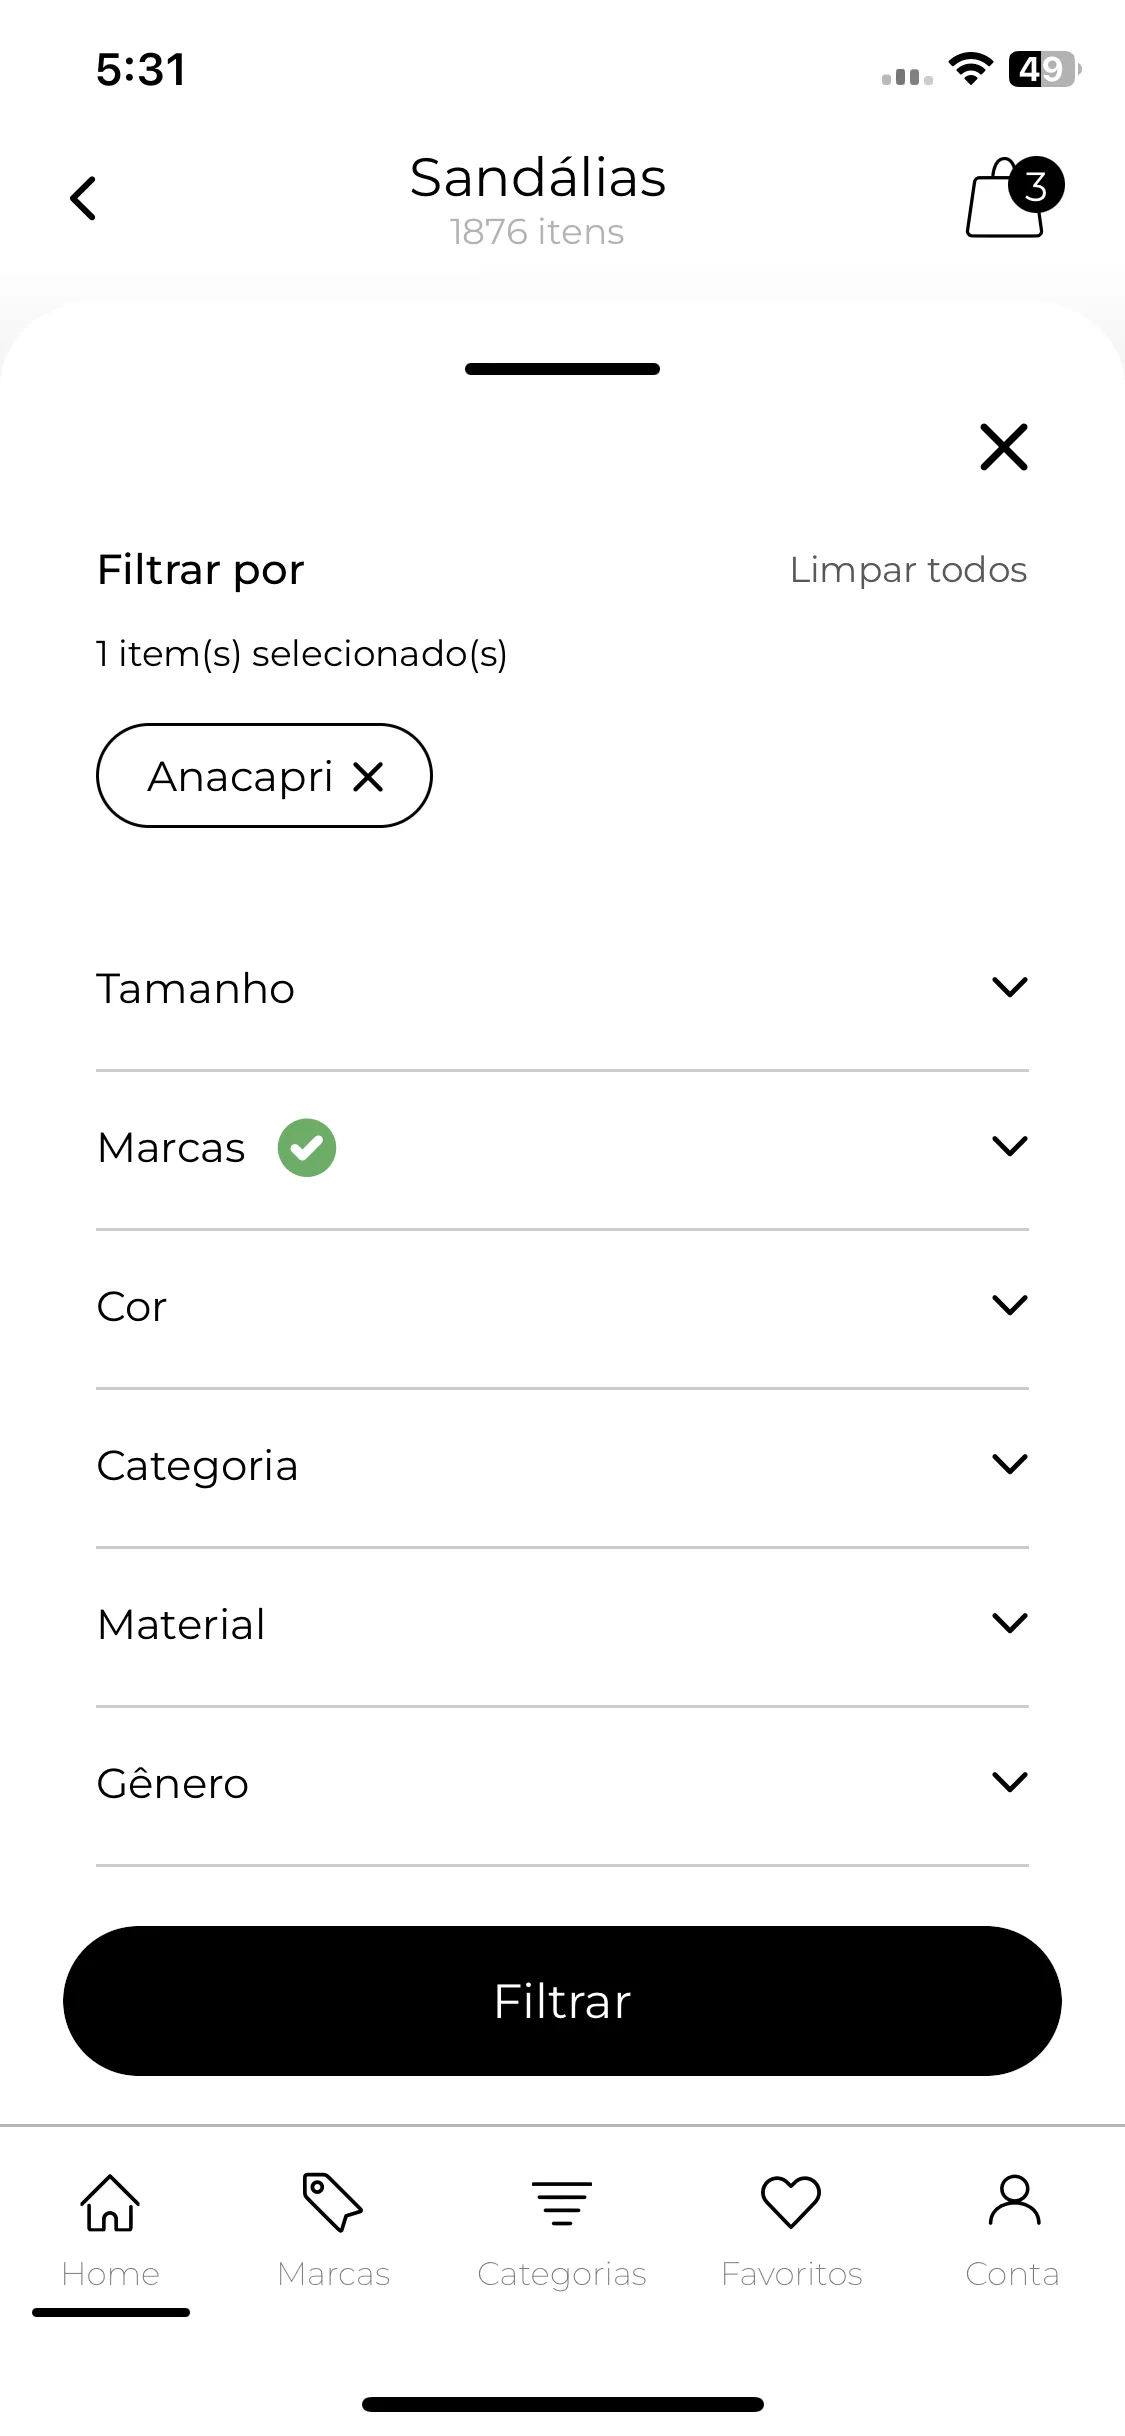Apply filters with the Filtrar button

point(562,2001)
